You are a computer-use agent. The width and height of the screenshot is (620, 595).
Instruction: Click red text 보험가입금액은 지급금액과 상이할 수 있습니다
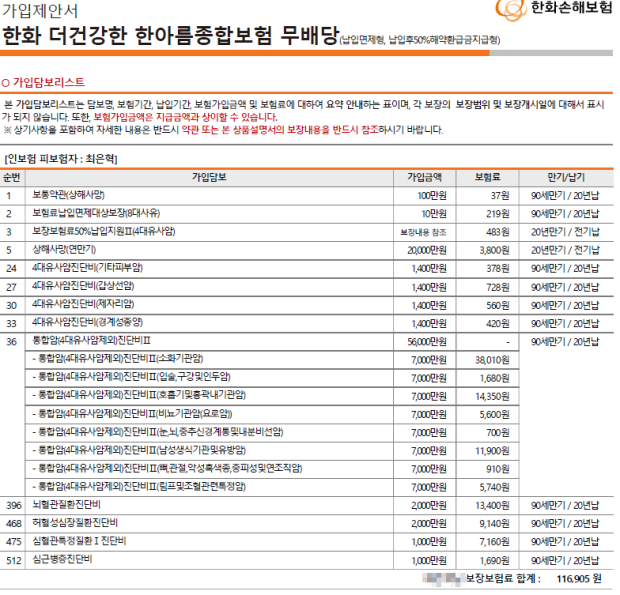coord(185,117)
